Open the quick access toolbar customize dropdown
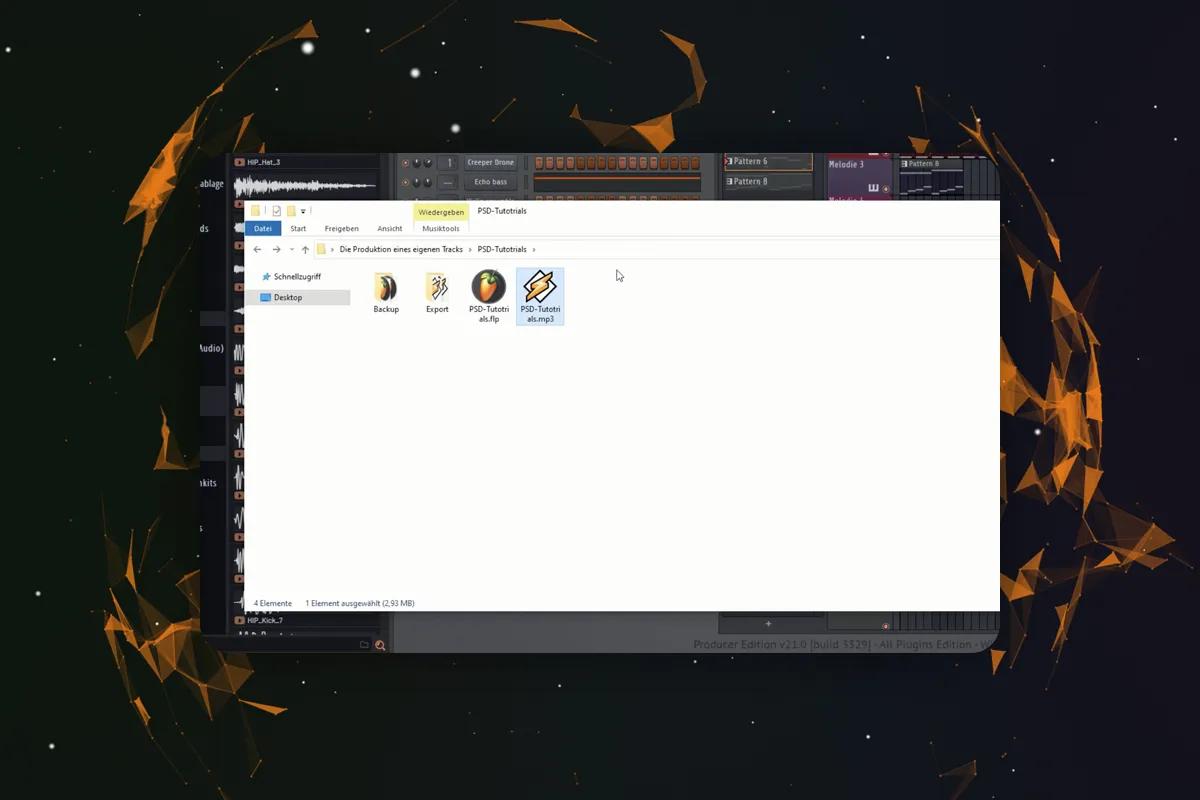 pyautogui.click(x=303, y=212)
